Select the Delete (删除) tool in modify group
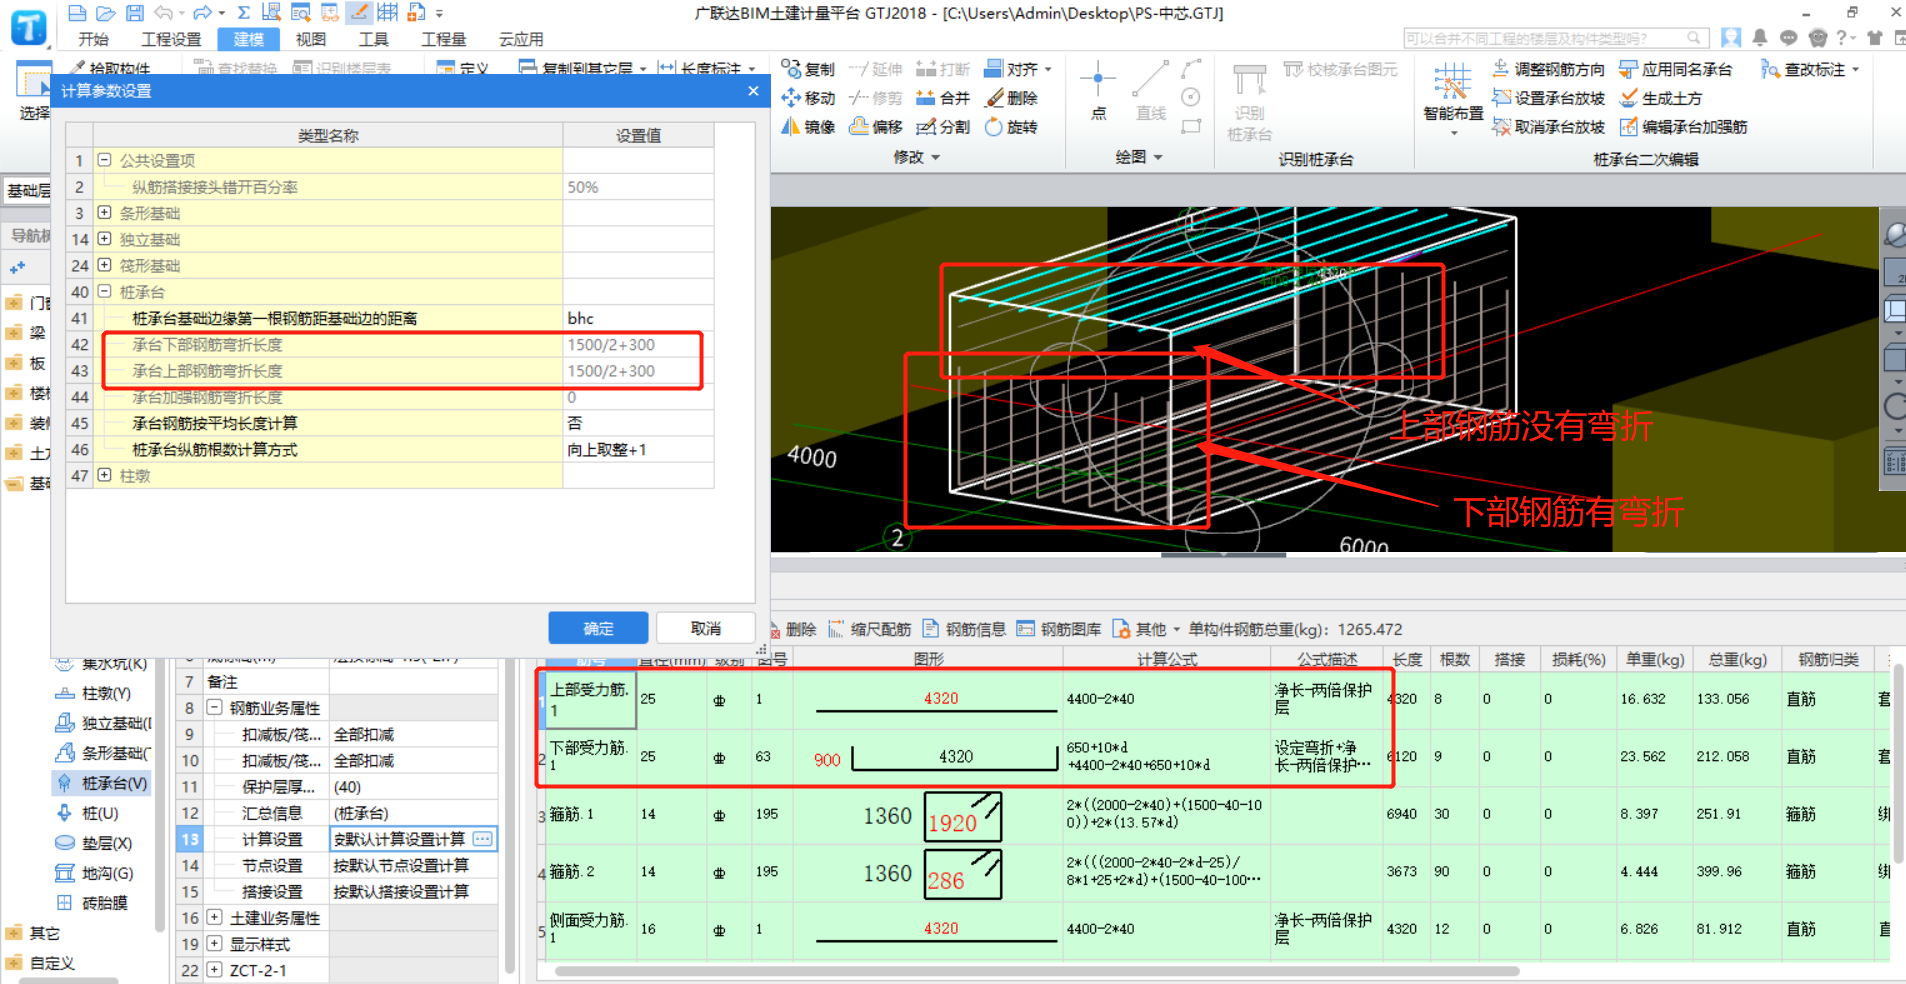This screenshot has width=1906, height=984. pyautogui.click(x=1011, y=98)
